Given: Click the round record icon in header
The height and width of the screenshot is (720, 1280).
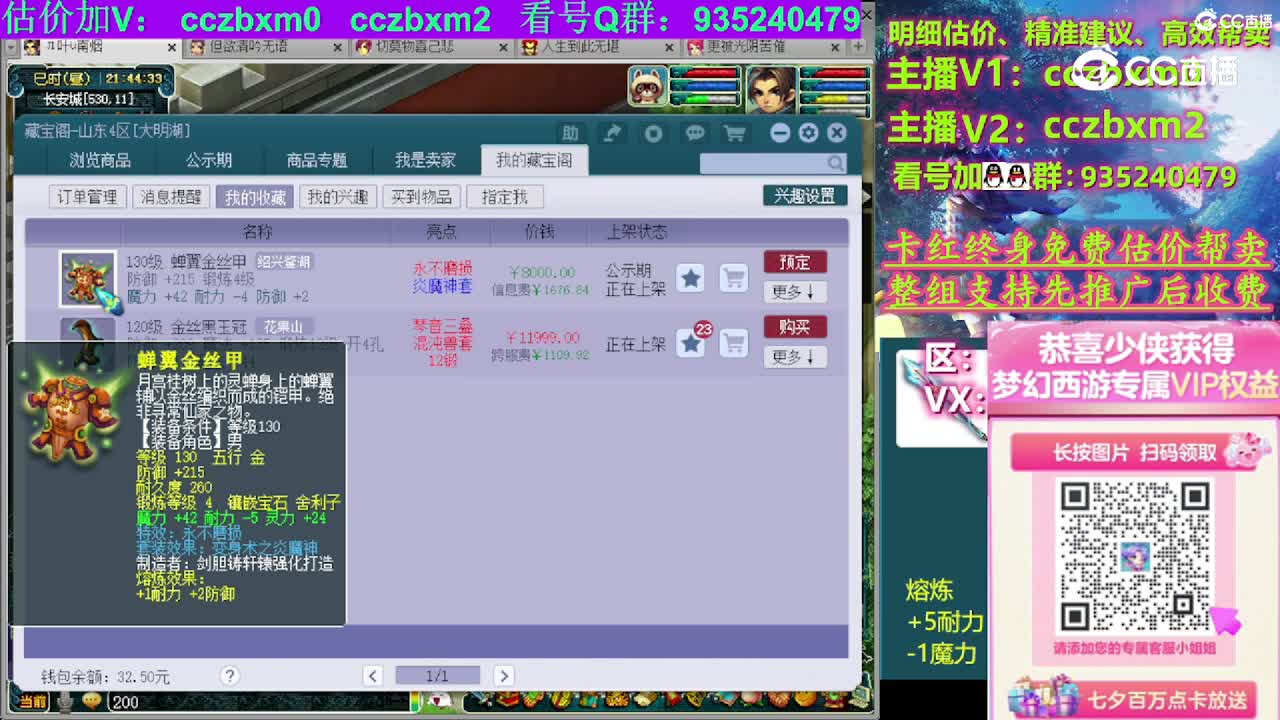Looking at the screenshot, I should point(653,133).
